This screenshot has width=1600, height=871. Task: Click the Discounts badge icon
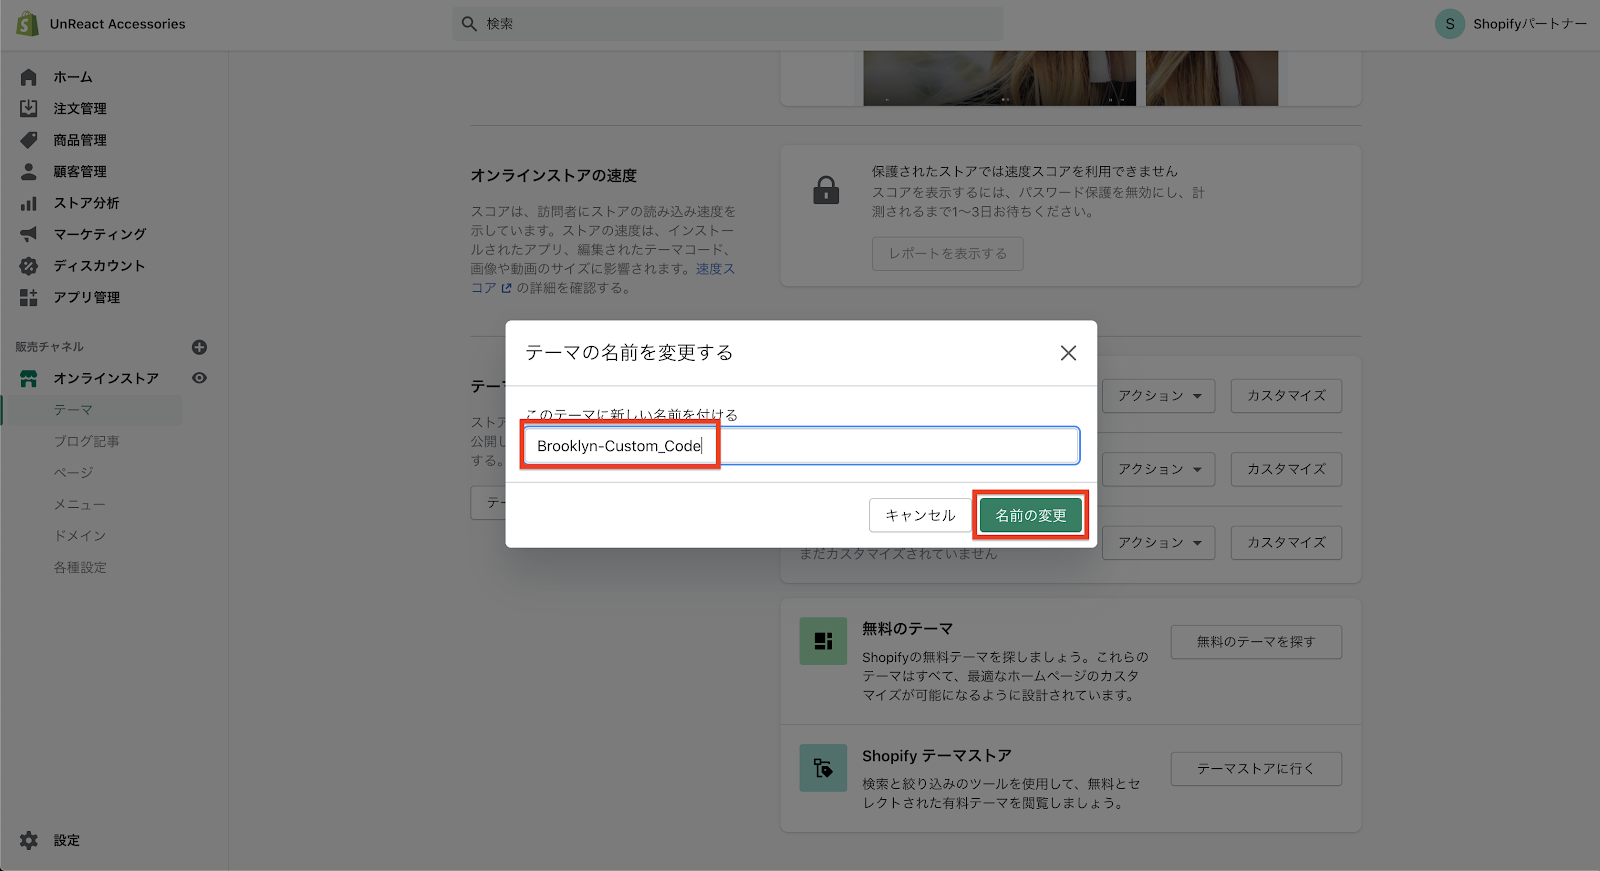point(29,266)
